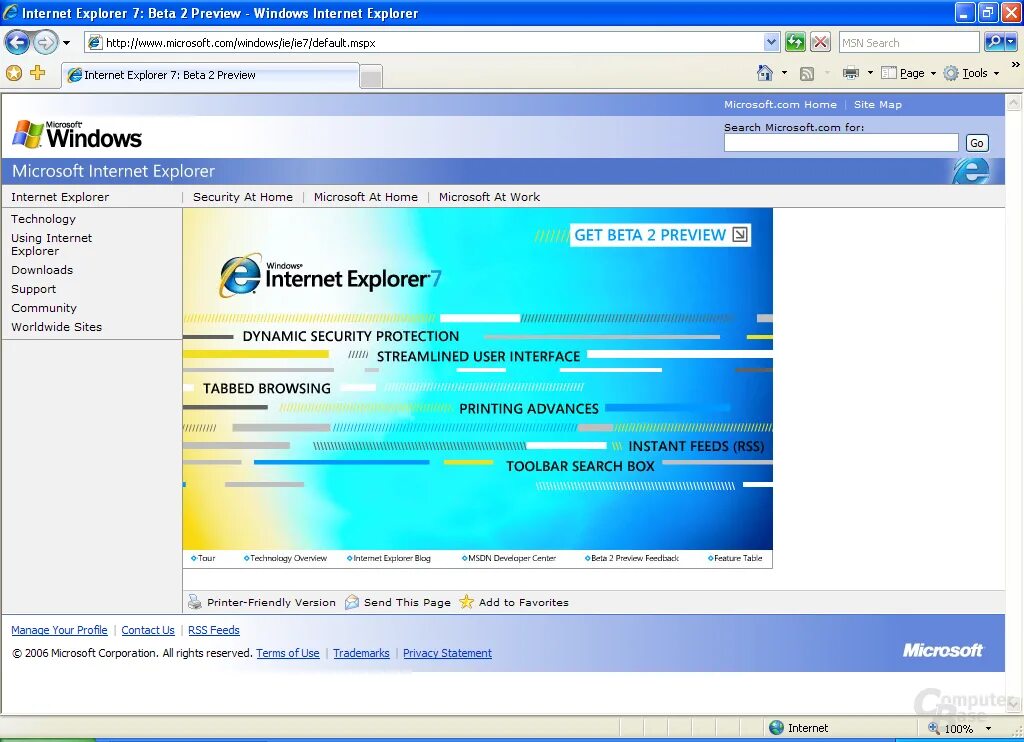Click the Contact Us link

(x=148, y=630)
